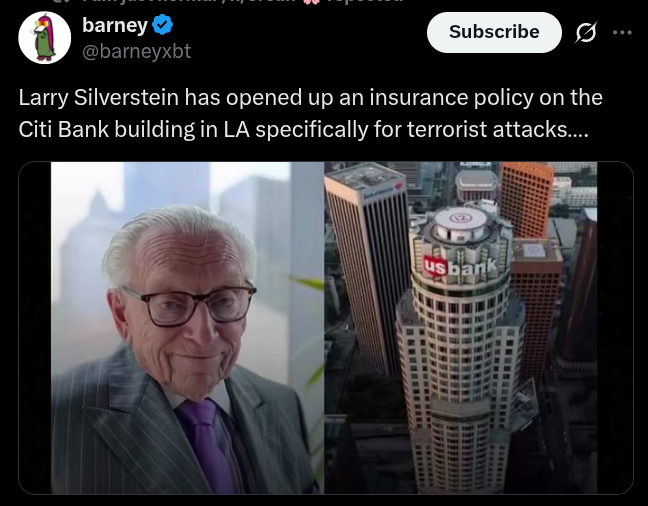This screenshot has width=648, height=506.
Task: Open barney's profile avatar picture
Action: (45, 38)
